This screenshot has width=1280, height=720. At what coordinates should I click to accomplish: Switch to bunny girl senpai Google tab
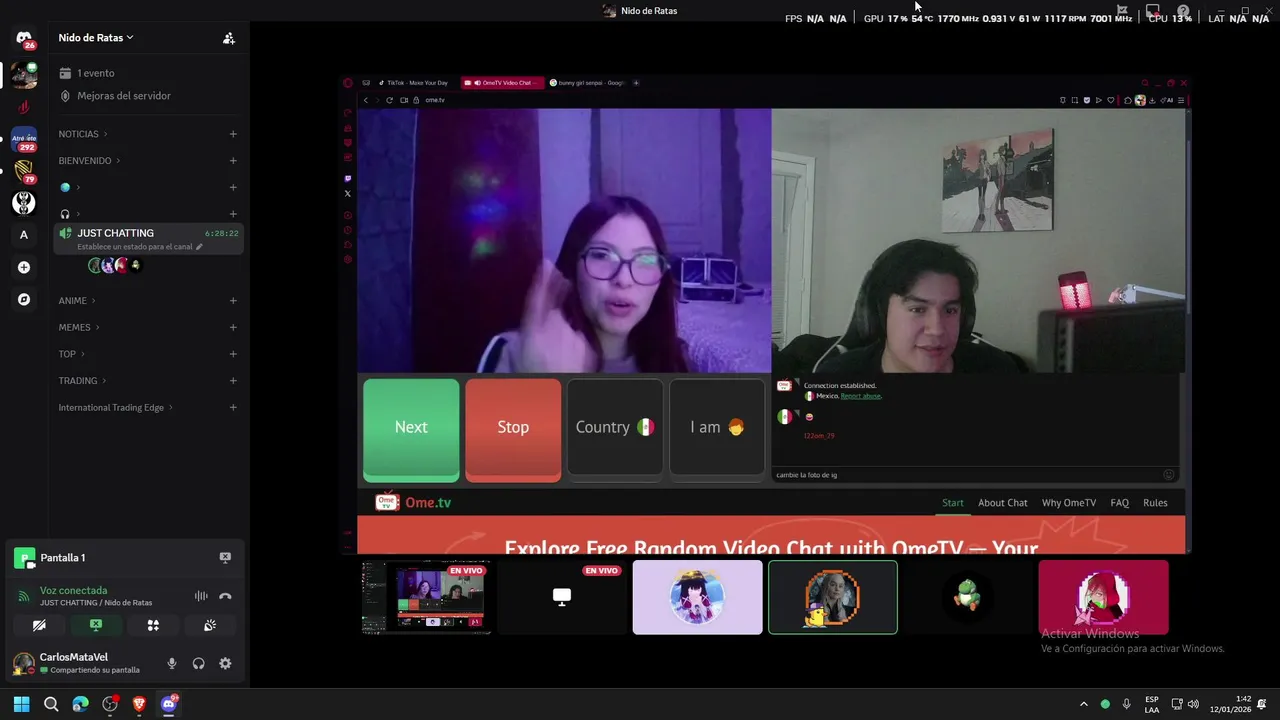587,83
